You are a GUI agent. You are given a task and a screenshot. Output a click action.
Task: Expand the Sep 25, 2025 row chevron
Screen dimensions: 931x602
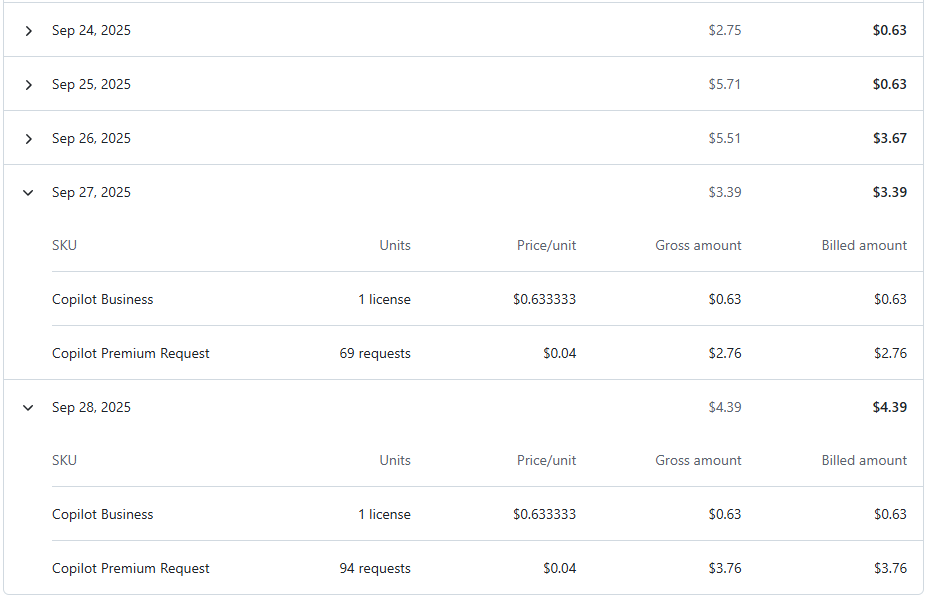pos(28,85)
